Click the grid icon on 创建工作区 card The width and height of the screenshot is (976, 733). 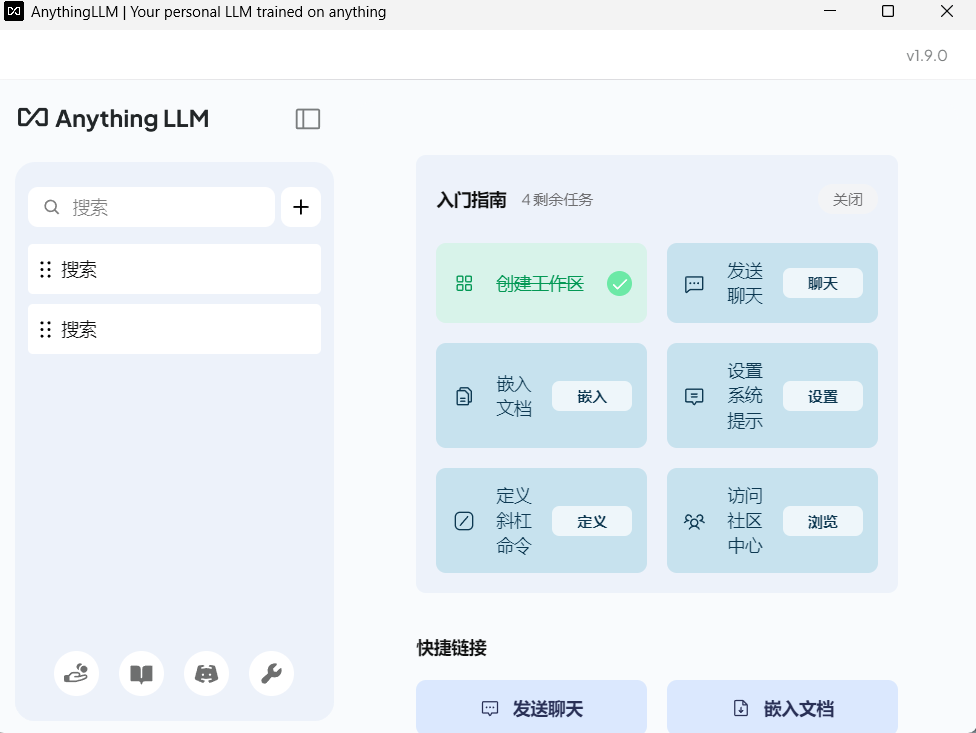464,283
